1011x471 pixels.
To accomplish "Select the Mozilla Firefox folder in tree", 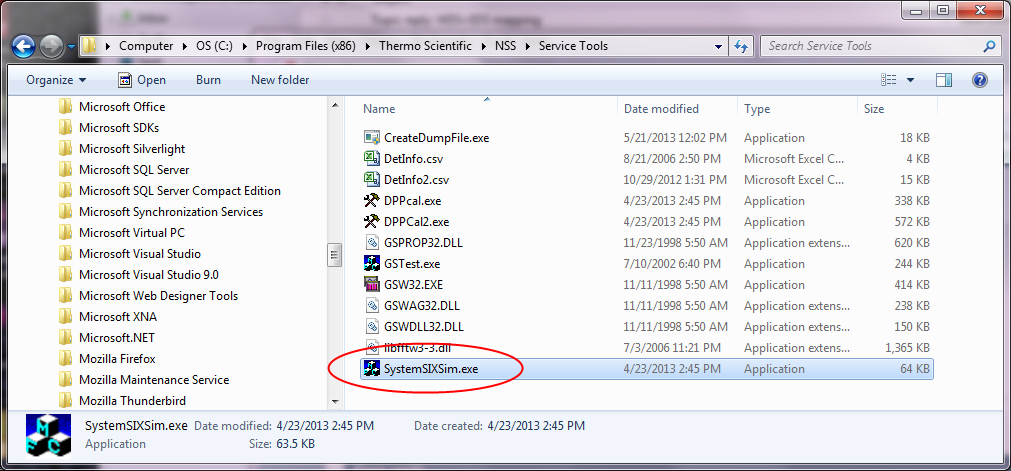I will pos(117,359).
